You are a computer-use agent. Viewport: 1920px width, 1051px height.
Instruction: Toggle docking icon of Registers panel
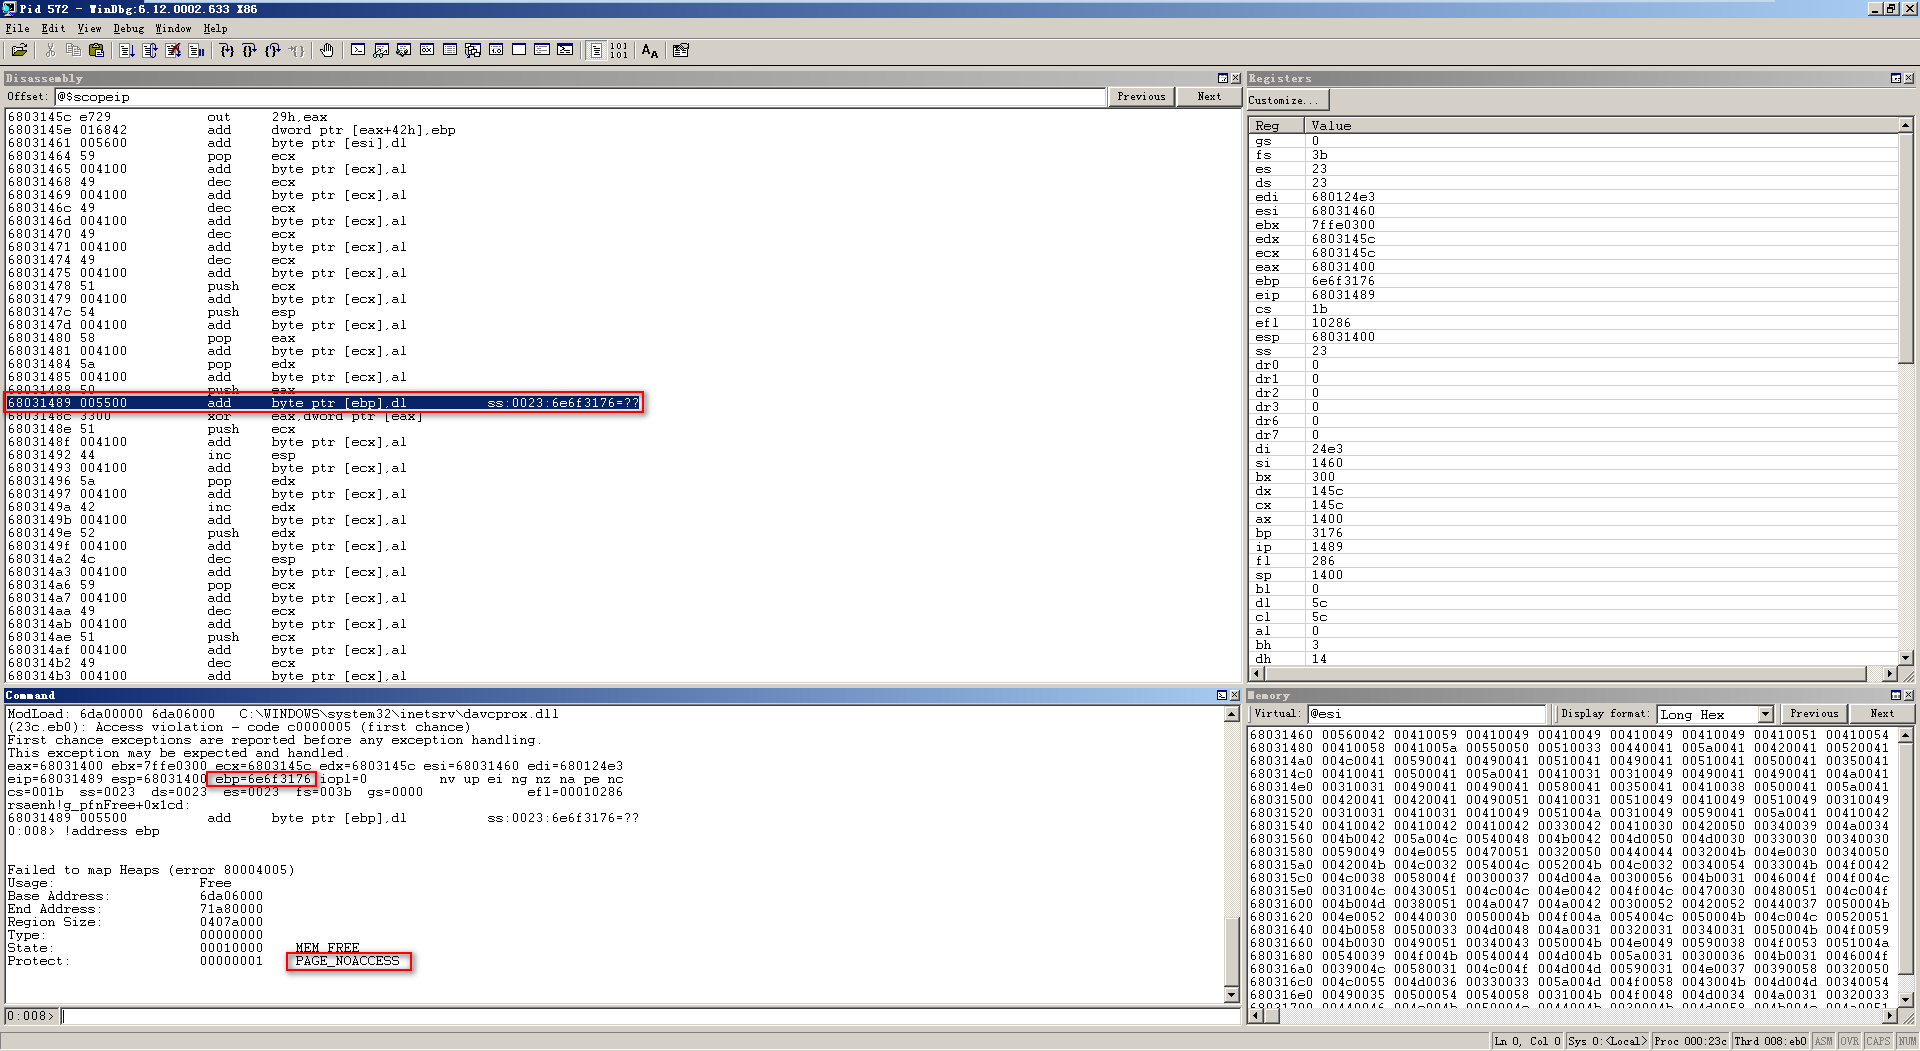pos(1895,78)
